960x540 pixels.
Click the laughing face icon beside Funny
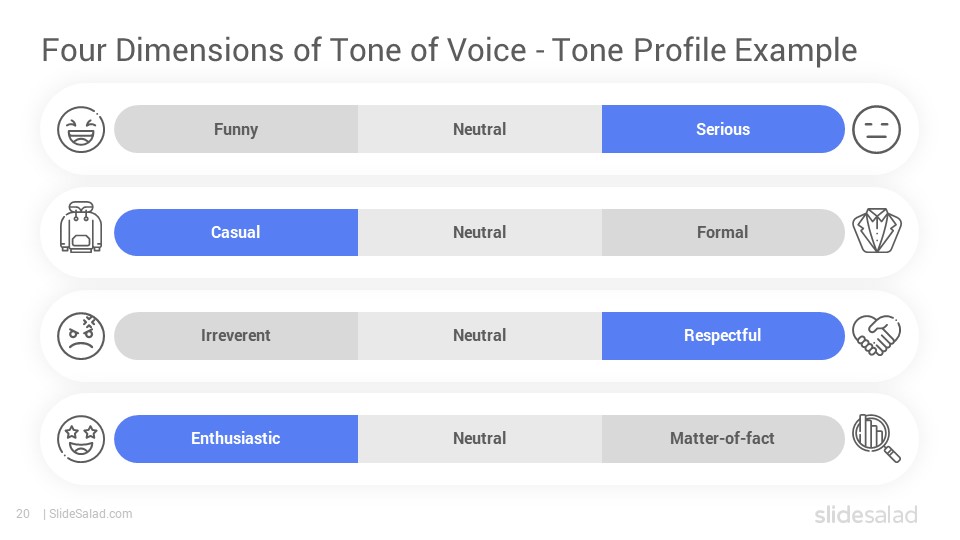(81, 129)
